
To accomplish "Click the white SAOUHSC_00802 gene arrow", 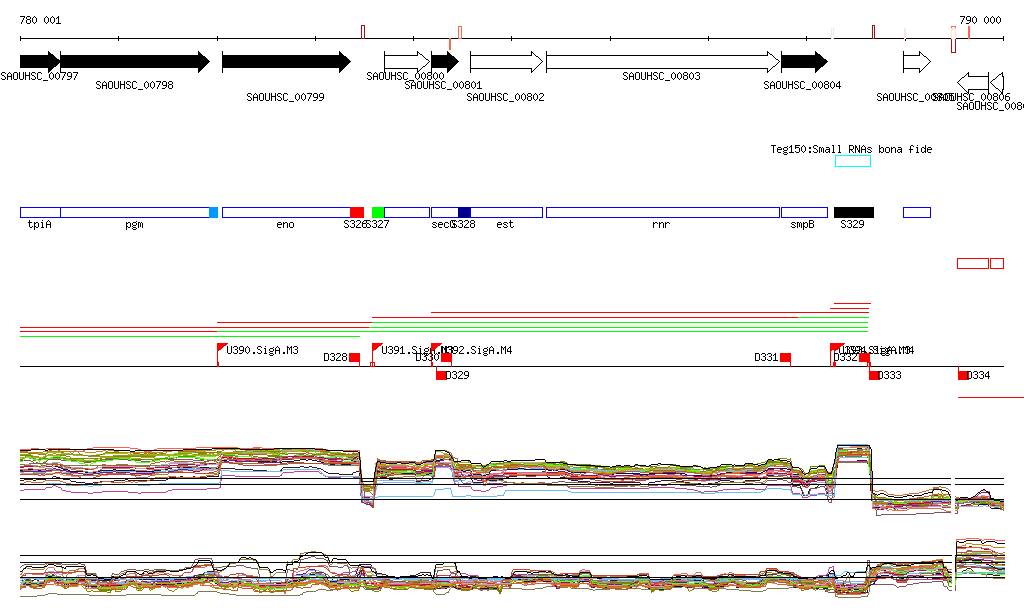I will (505, 62).
